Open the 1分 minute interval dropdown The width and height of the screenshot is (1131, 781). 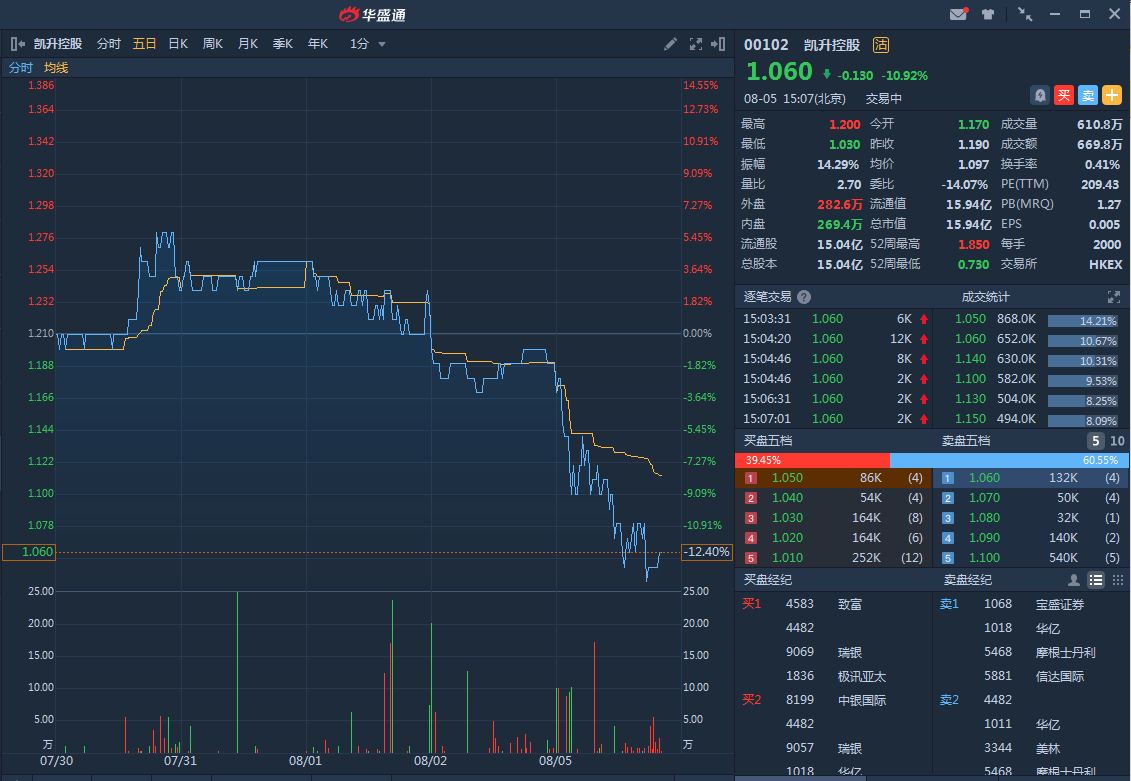[367, 44]
